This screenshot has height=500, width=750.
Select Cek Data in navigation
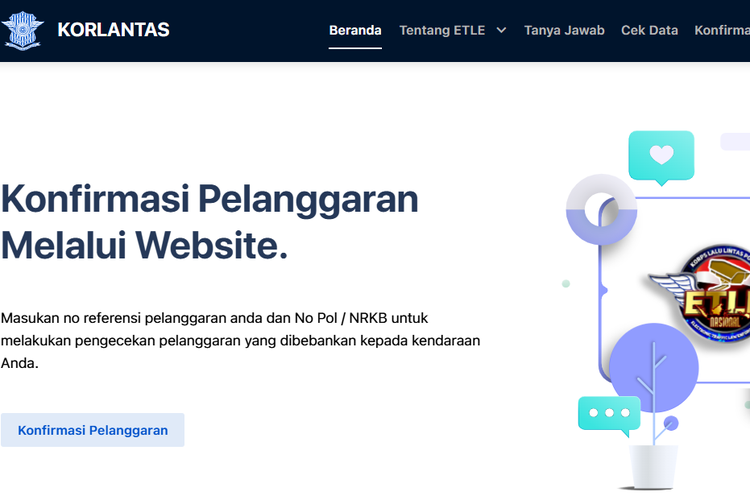click(x=649, y=30)
